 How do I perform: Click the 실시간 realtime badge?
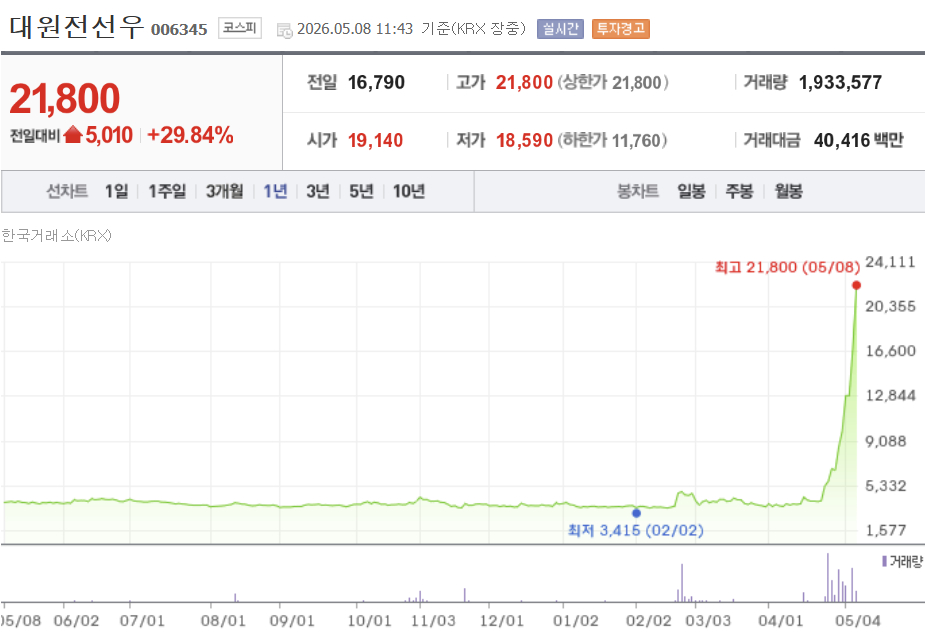[x=560, y=28]
